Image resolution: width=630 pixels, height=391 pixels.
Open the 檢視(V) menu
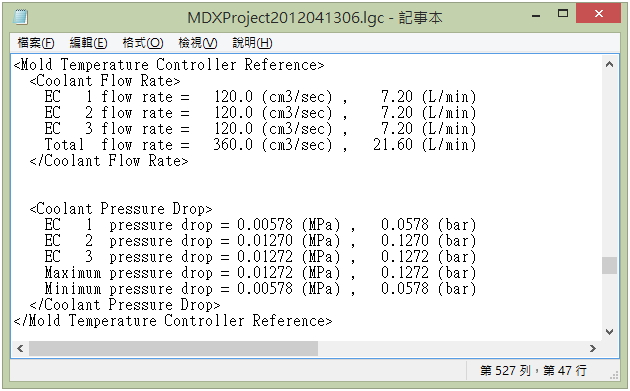pyautogui.click(x=198, y=43)
